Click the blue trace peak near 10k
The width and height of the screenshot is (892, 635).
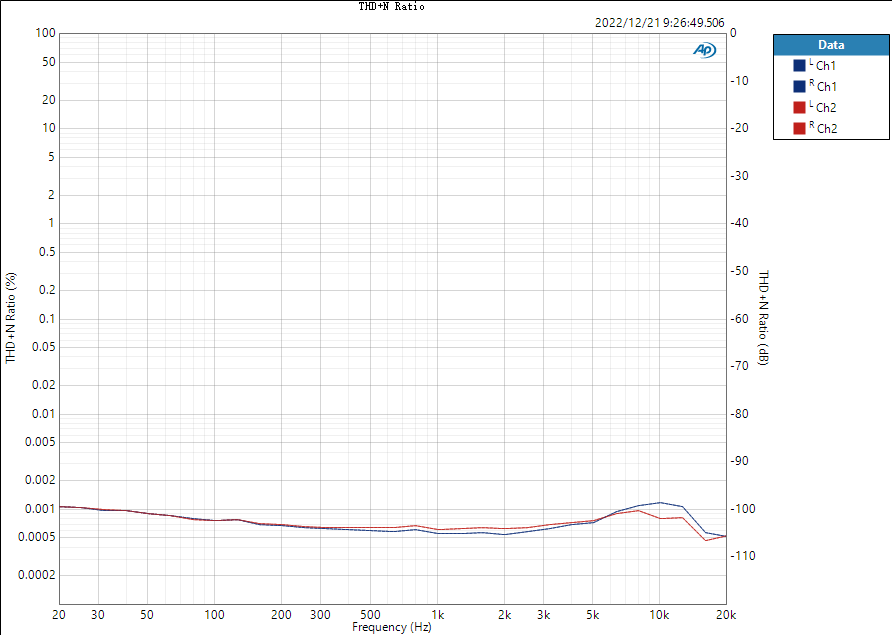click(x=660, y=502)
